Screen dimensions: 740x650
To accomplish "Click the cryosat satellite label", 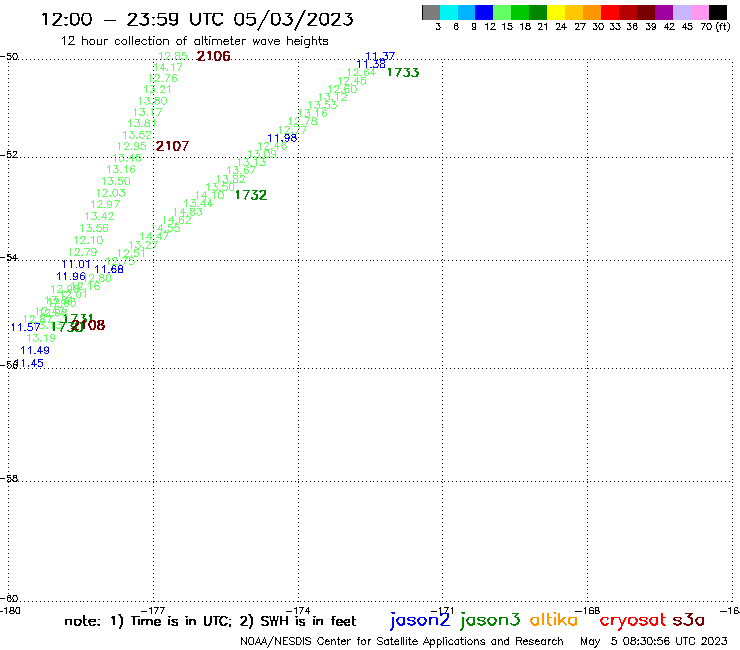I will pyautogui.click(x=633, y=620).
